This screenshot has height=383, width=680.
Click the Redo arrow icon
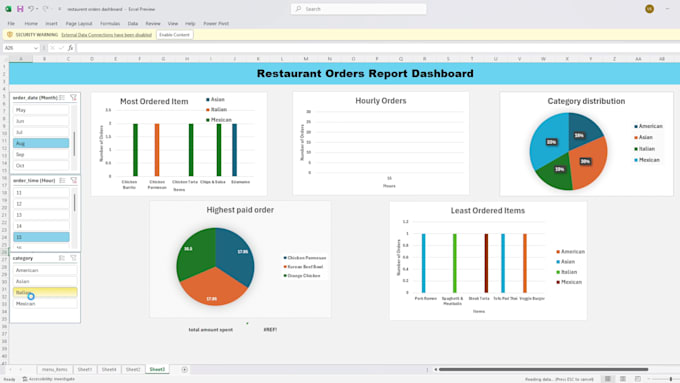(x=45, y=9)
